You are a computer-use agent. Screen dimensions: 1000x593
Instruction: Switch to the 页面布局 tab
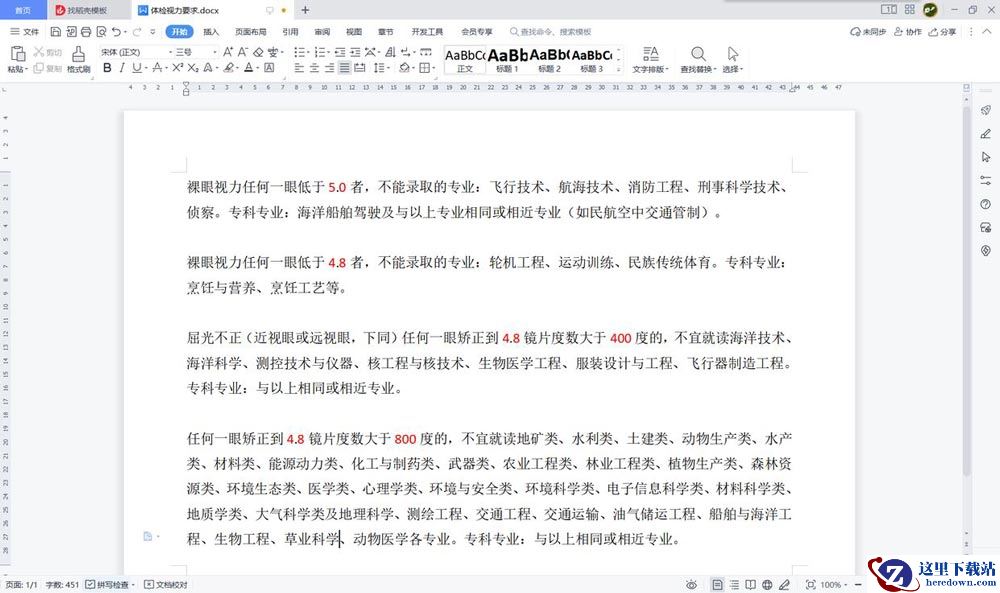click(x=251, y=31)
